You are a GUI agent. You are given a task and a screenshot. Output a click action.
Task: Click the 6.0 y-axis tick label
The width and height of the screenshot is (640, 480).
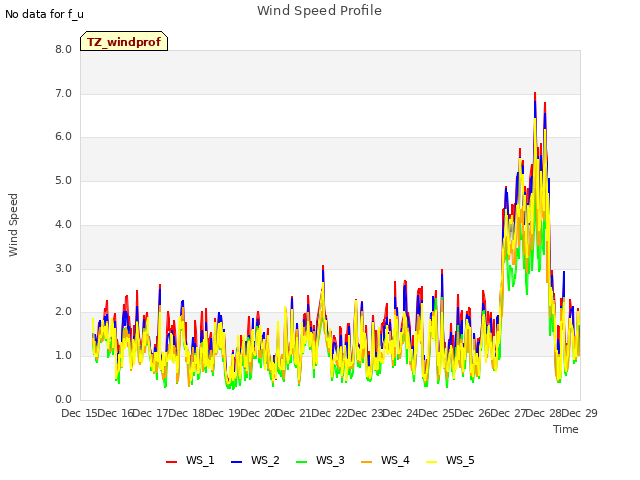pyautogui.click(x=63, y=137)
